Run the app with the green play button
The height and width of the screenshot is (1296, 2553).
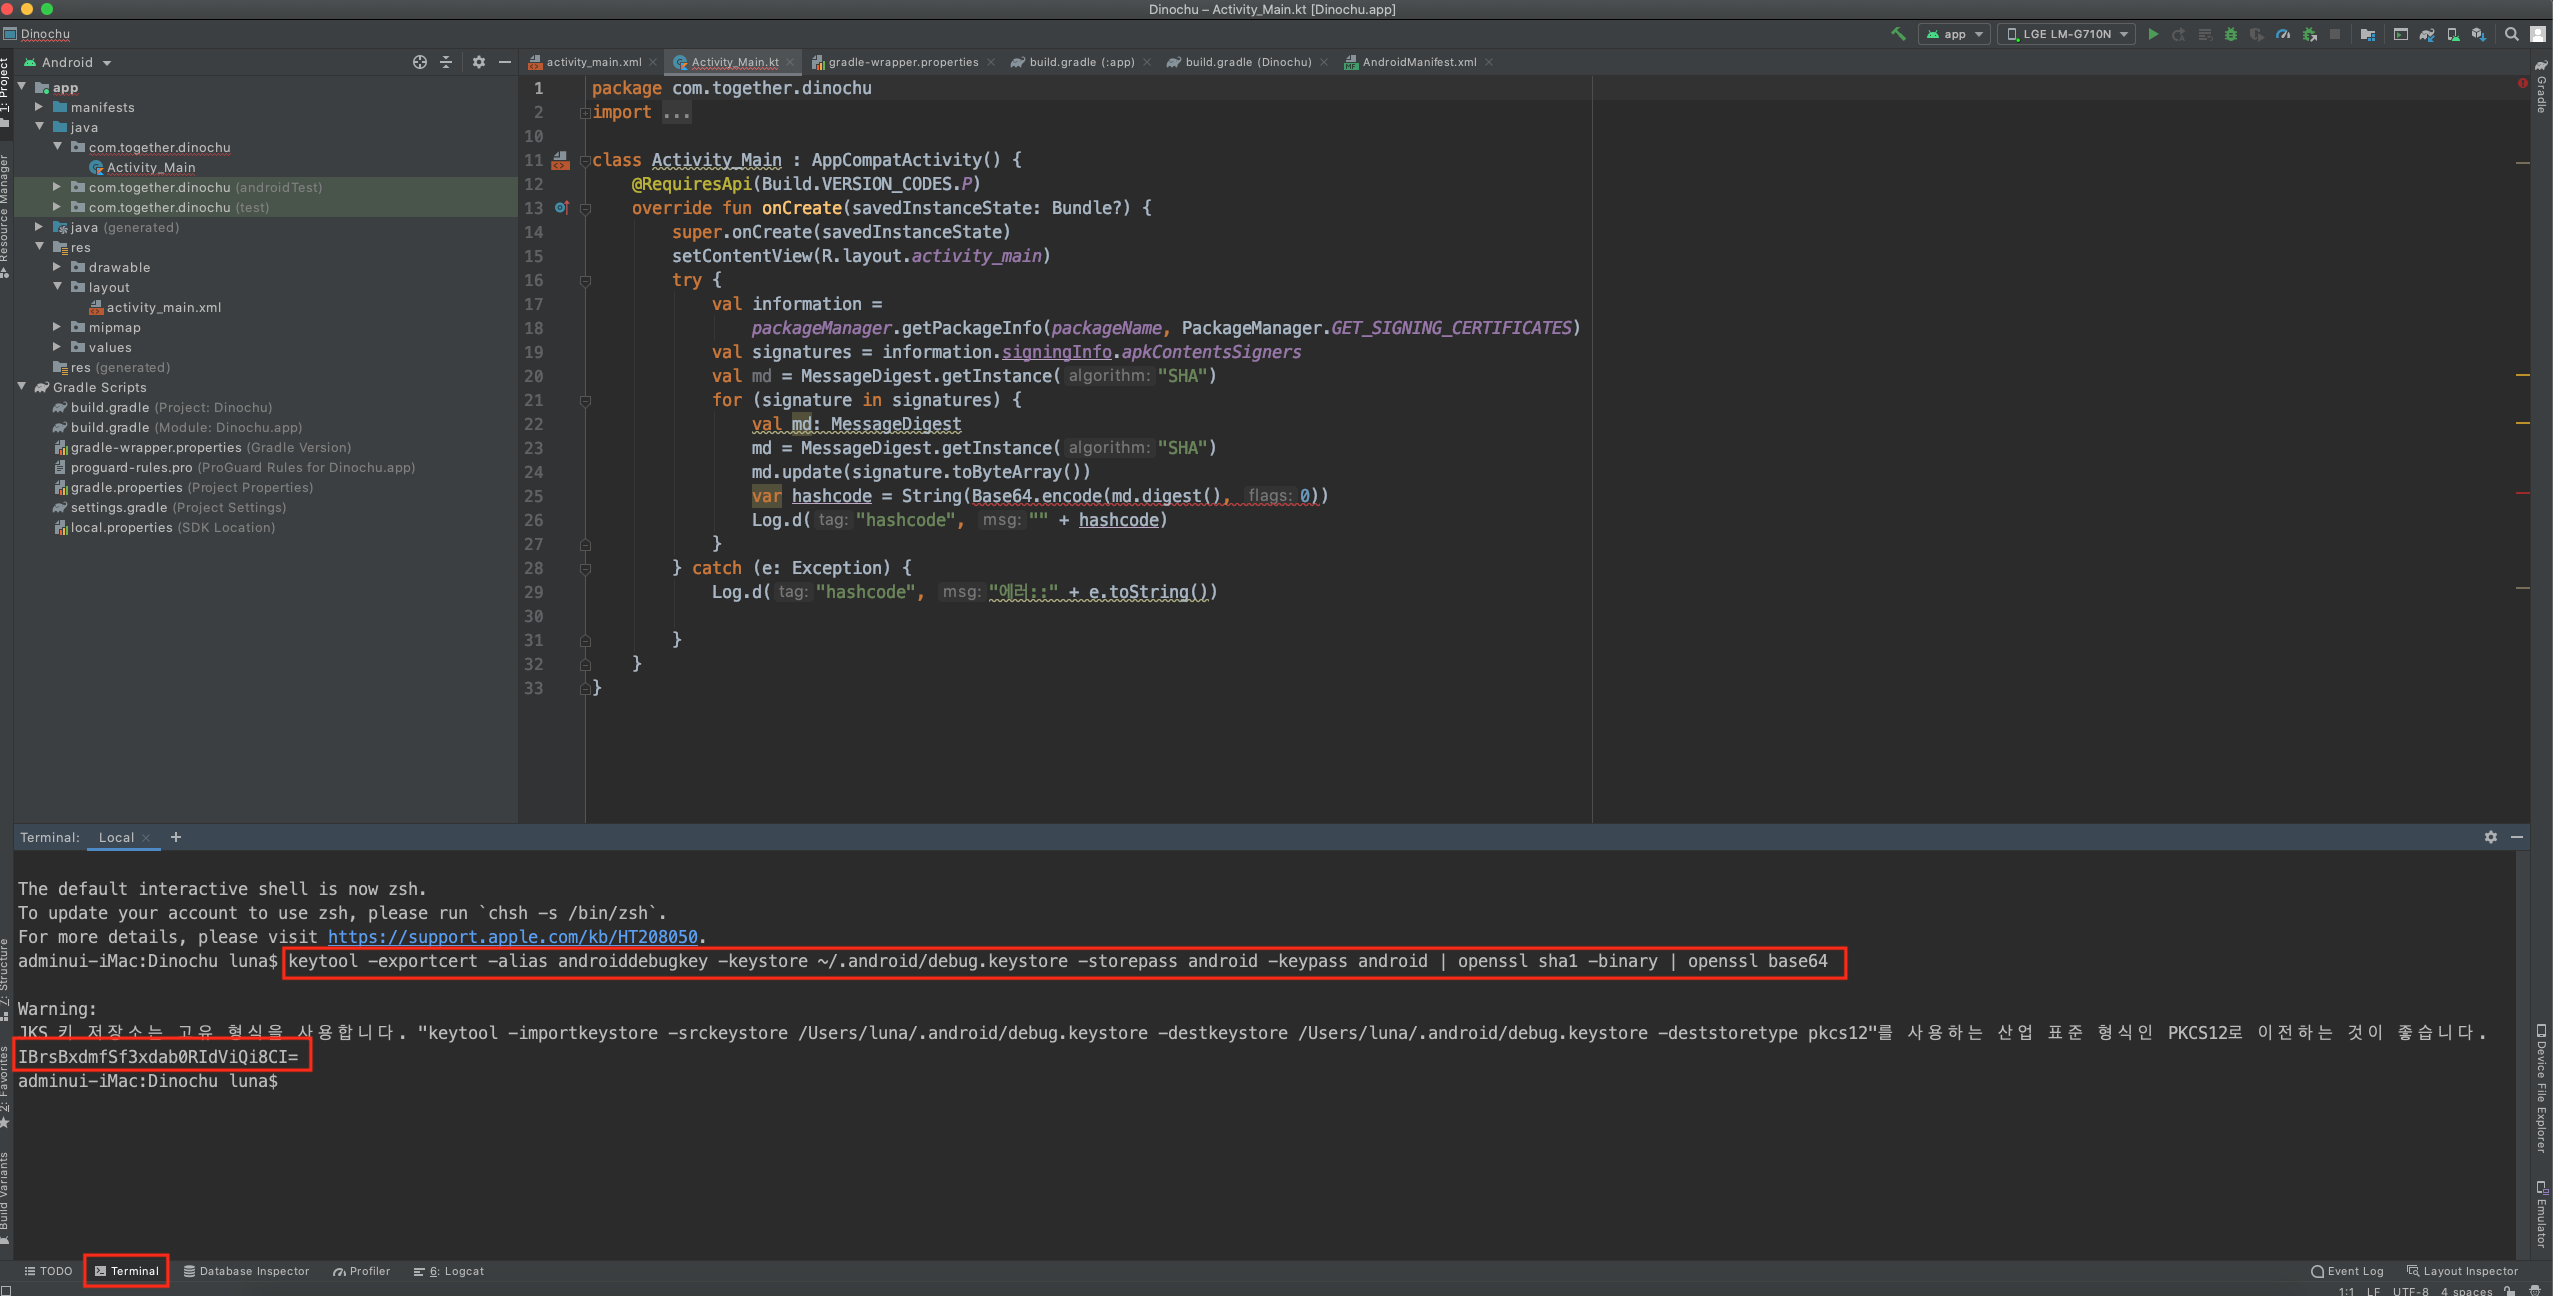click(2153, 34)
